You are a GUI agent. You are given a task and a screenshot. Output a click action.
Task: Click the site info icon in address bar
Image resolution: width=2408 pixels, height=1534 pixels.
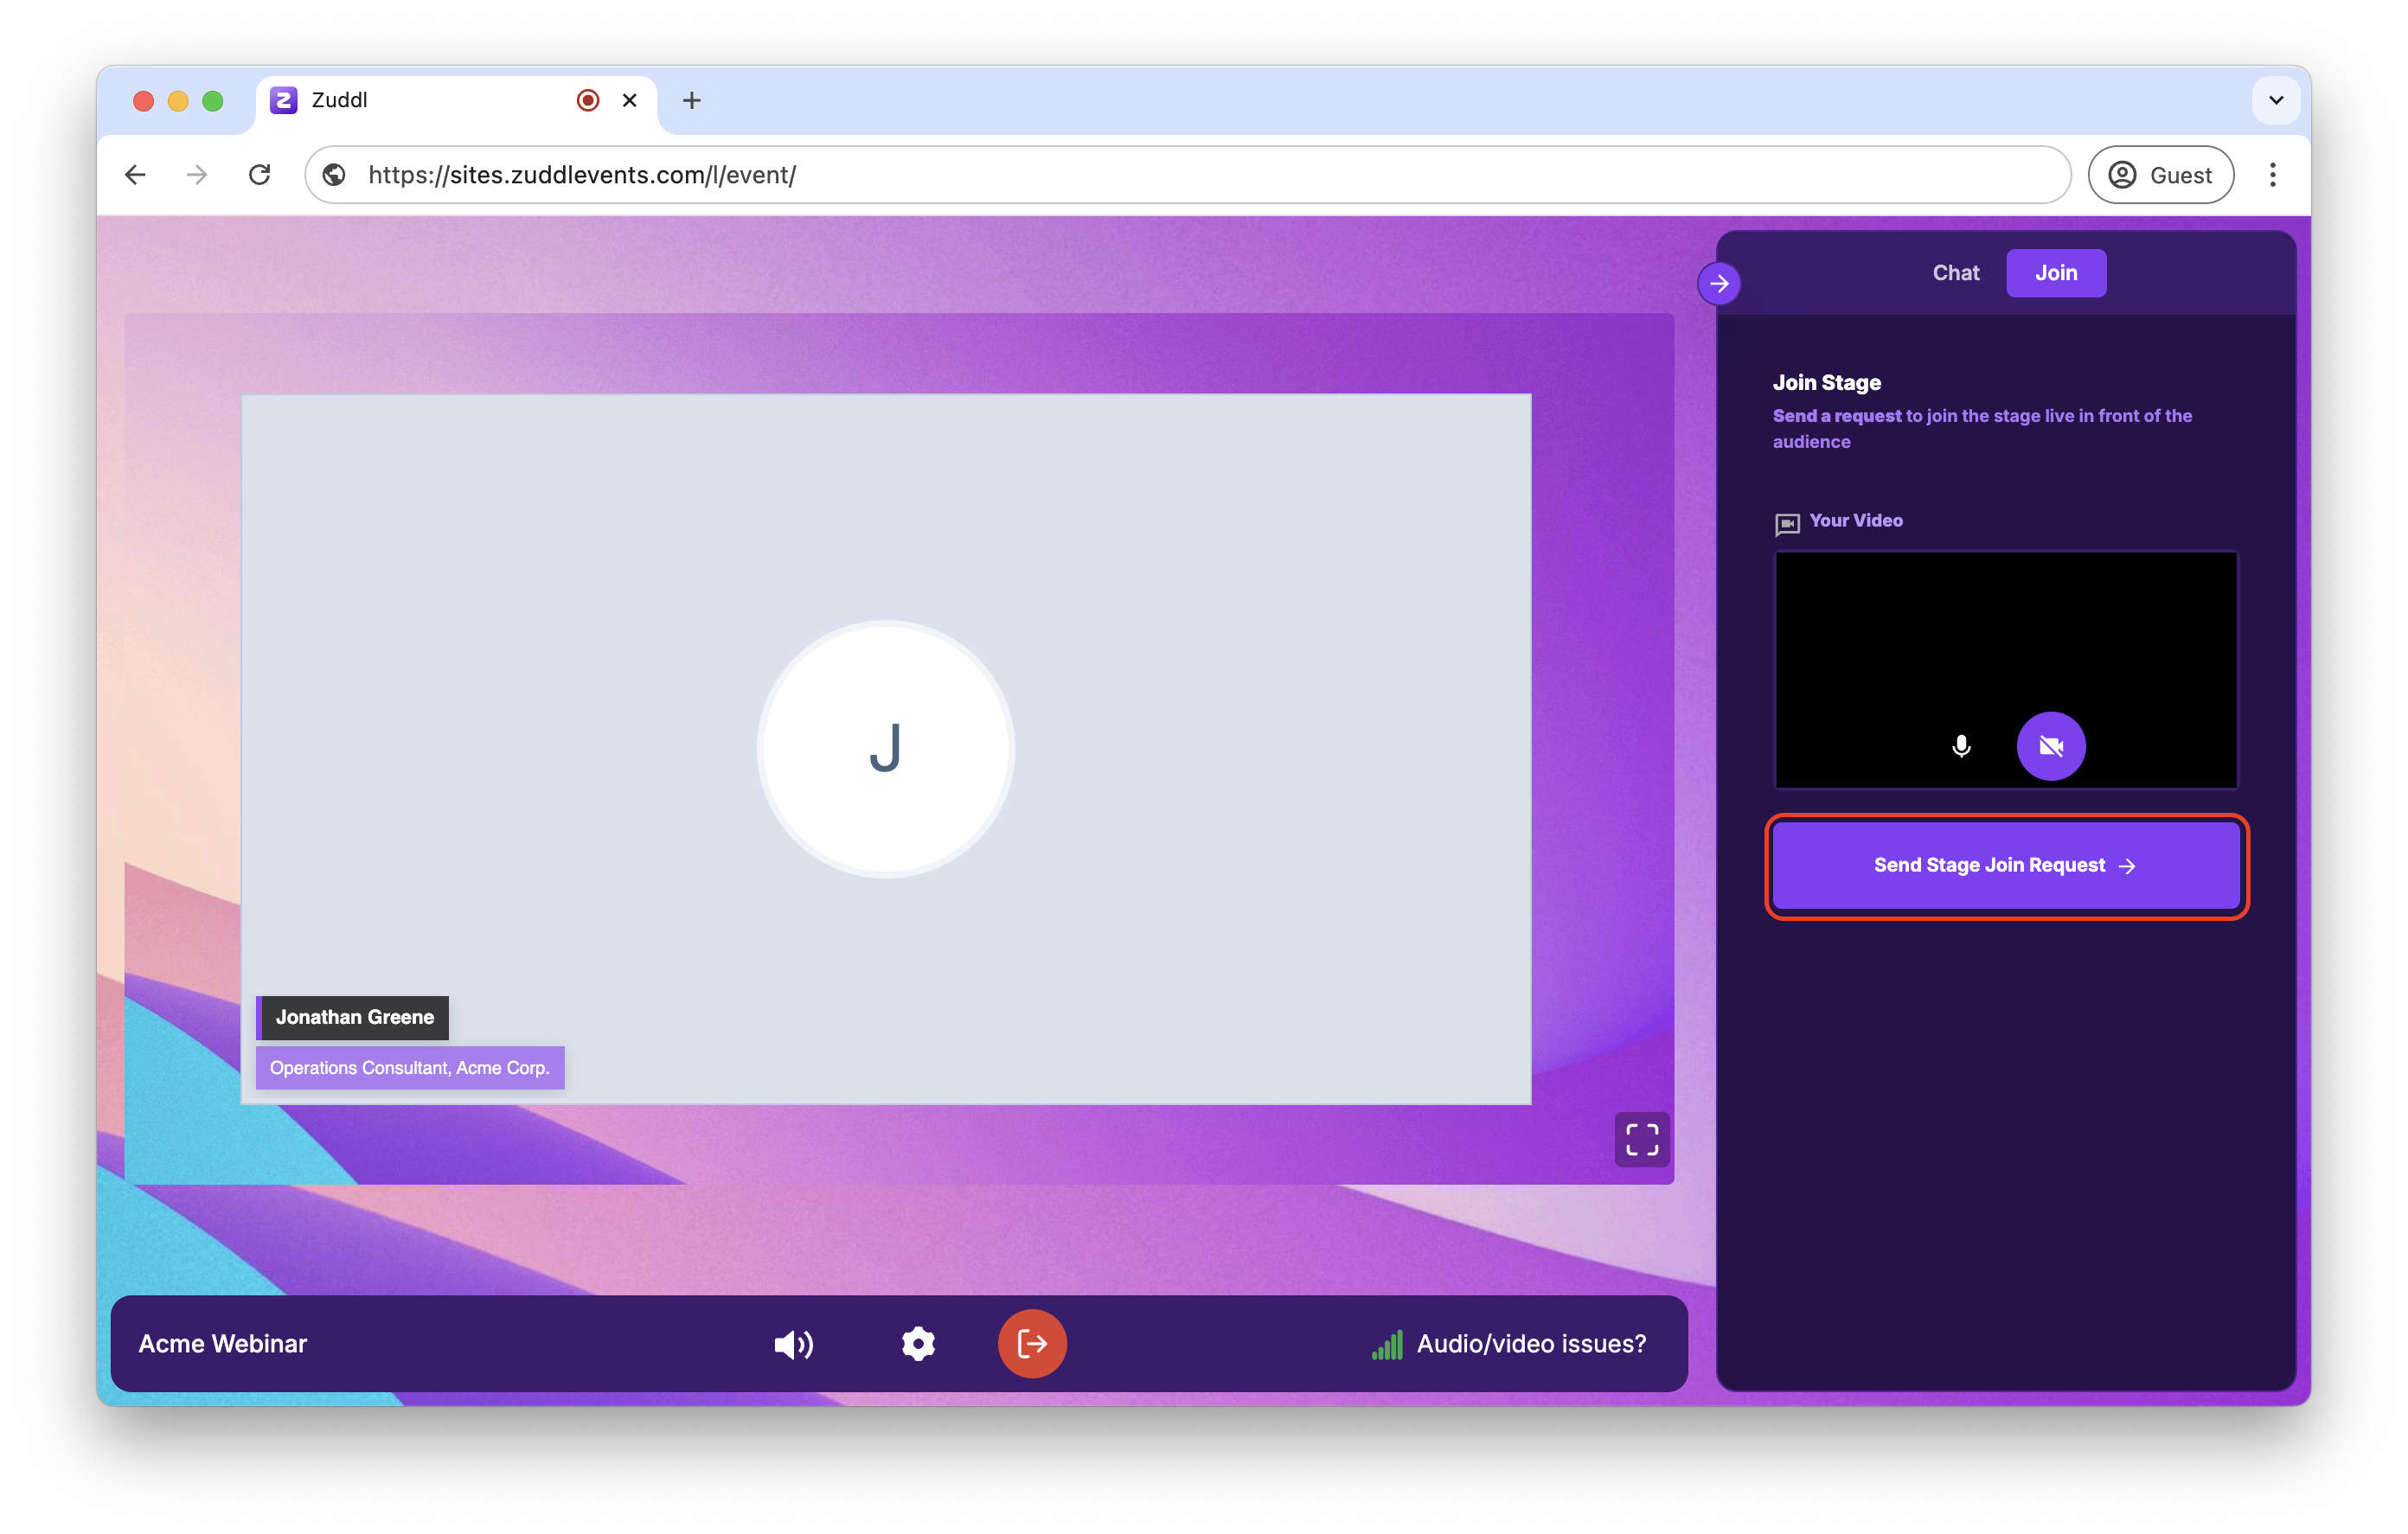point(335,175)
